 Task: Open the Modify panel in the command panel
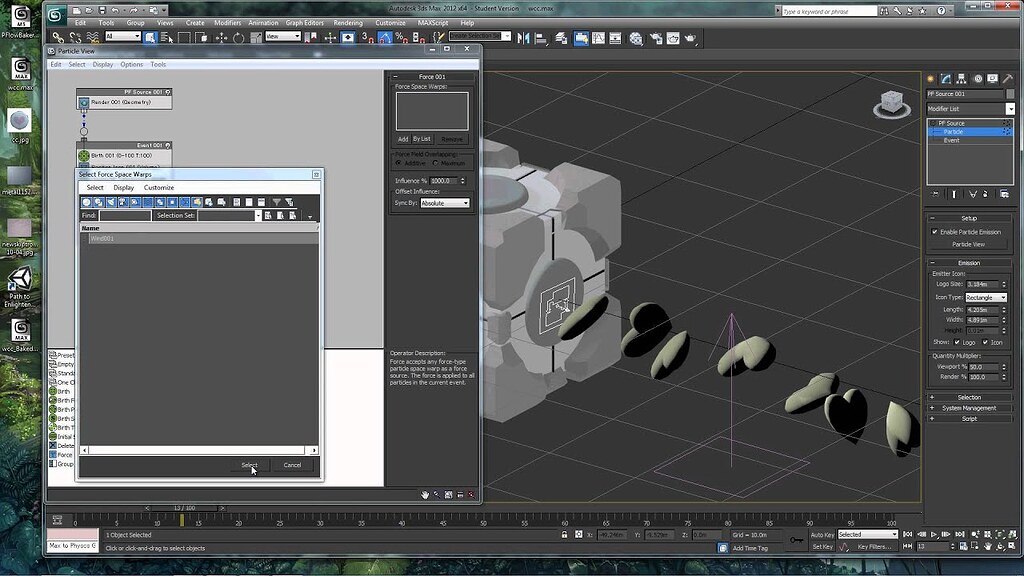pyautogui.click(x=944, y=78)
